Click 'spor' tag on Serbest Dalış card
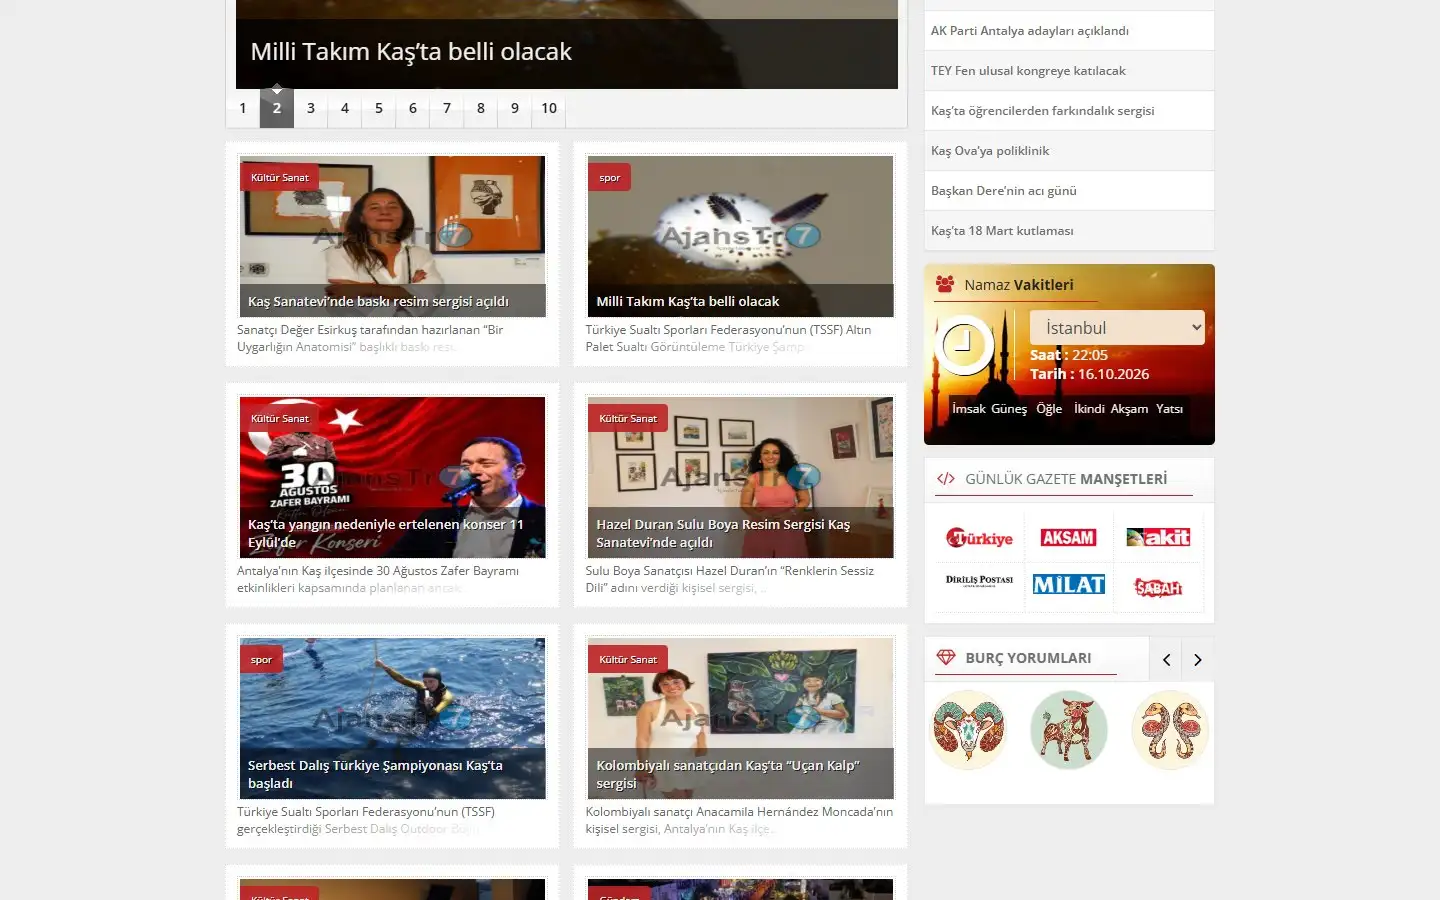This screenshot has height=900, width=1440. tap(261, 660)
